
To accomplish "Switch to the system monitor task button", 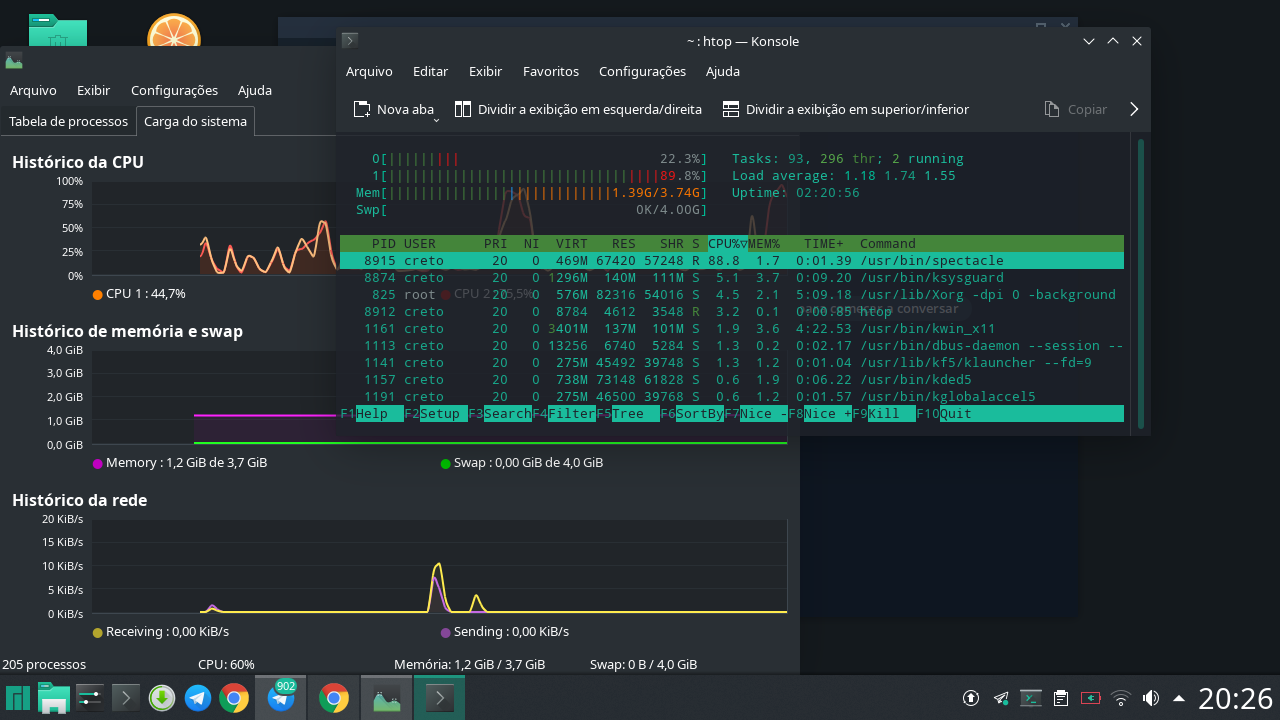I will [386, 697].
